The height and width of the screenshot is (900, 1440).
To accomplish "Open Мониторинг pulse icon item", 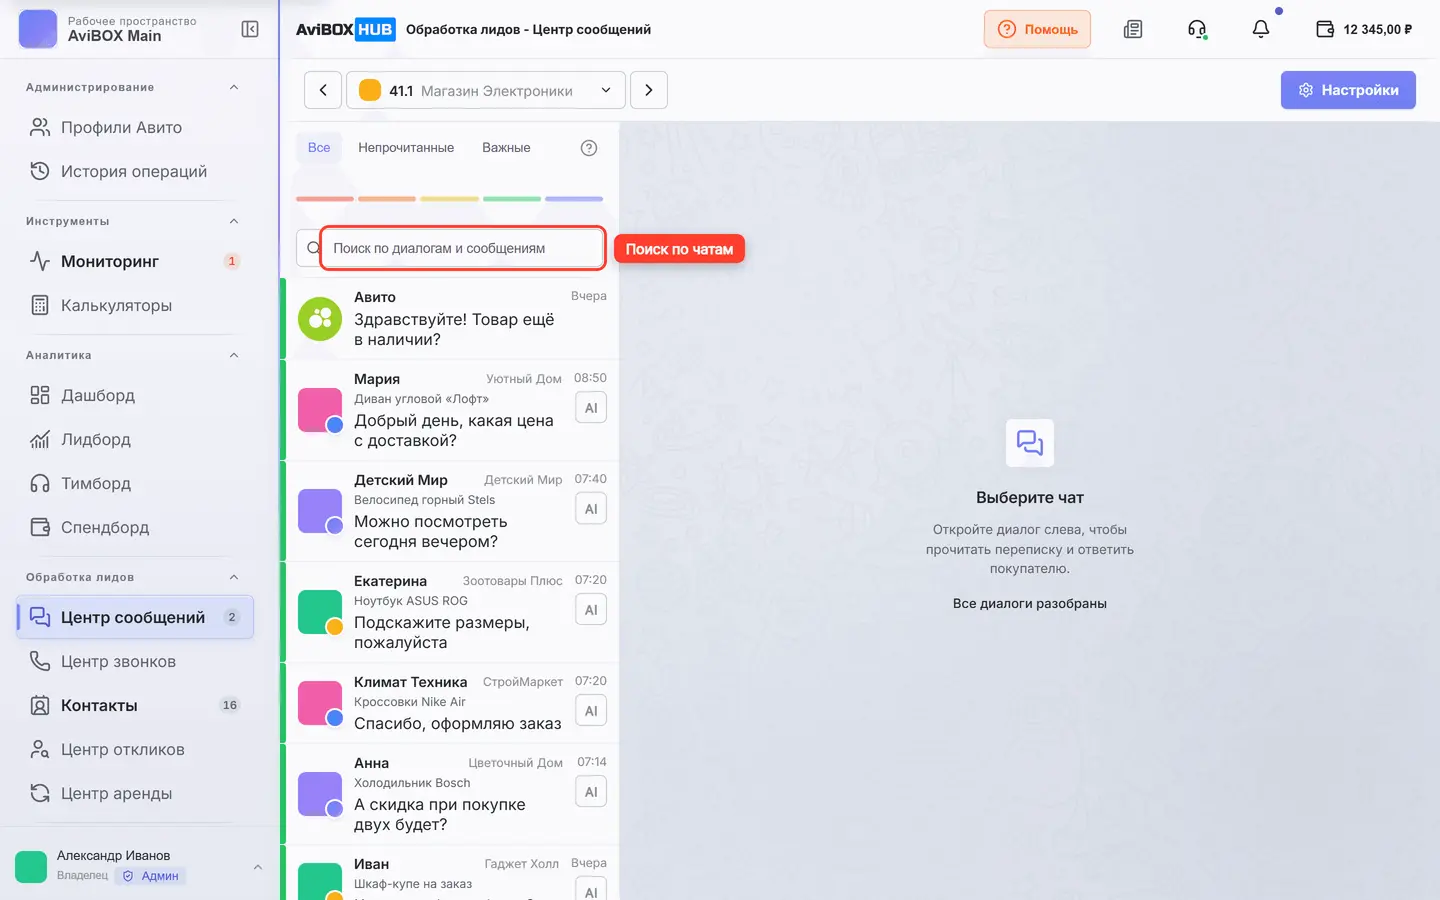I will point(135,261).
